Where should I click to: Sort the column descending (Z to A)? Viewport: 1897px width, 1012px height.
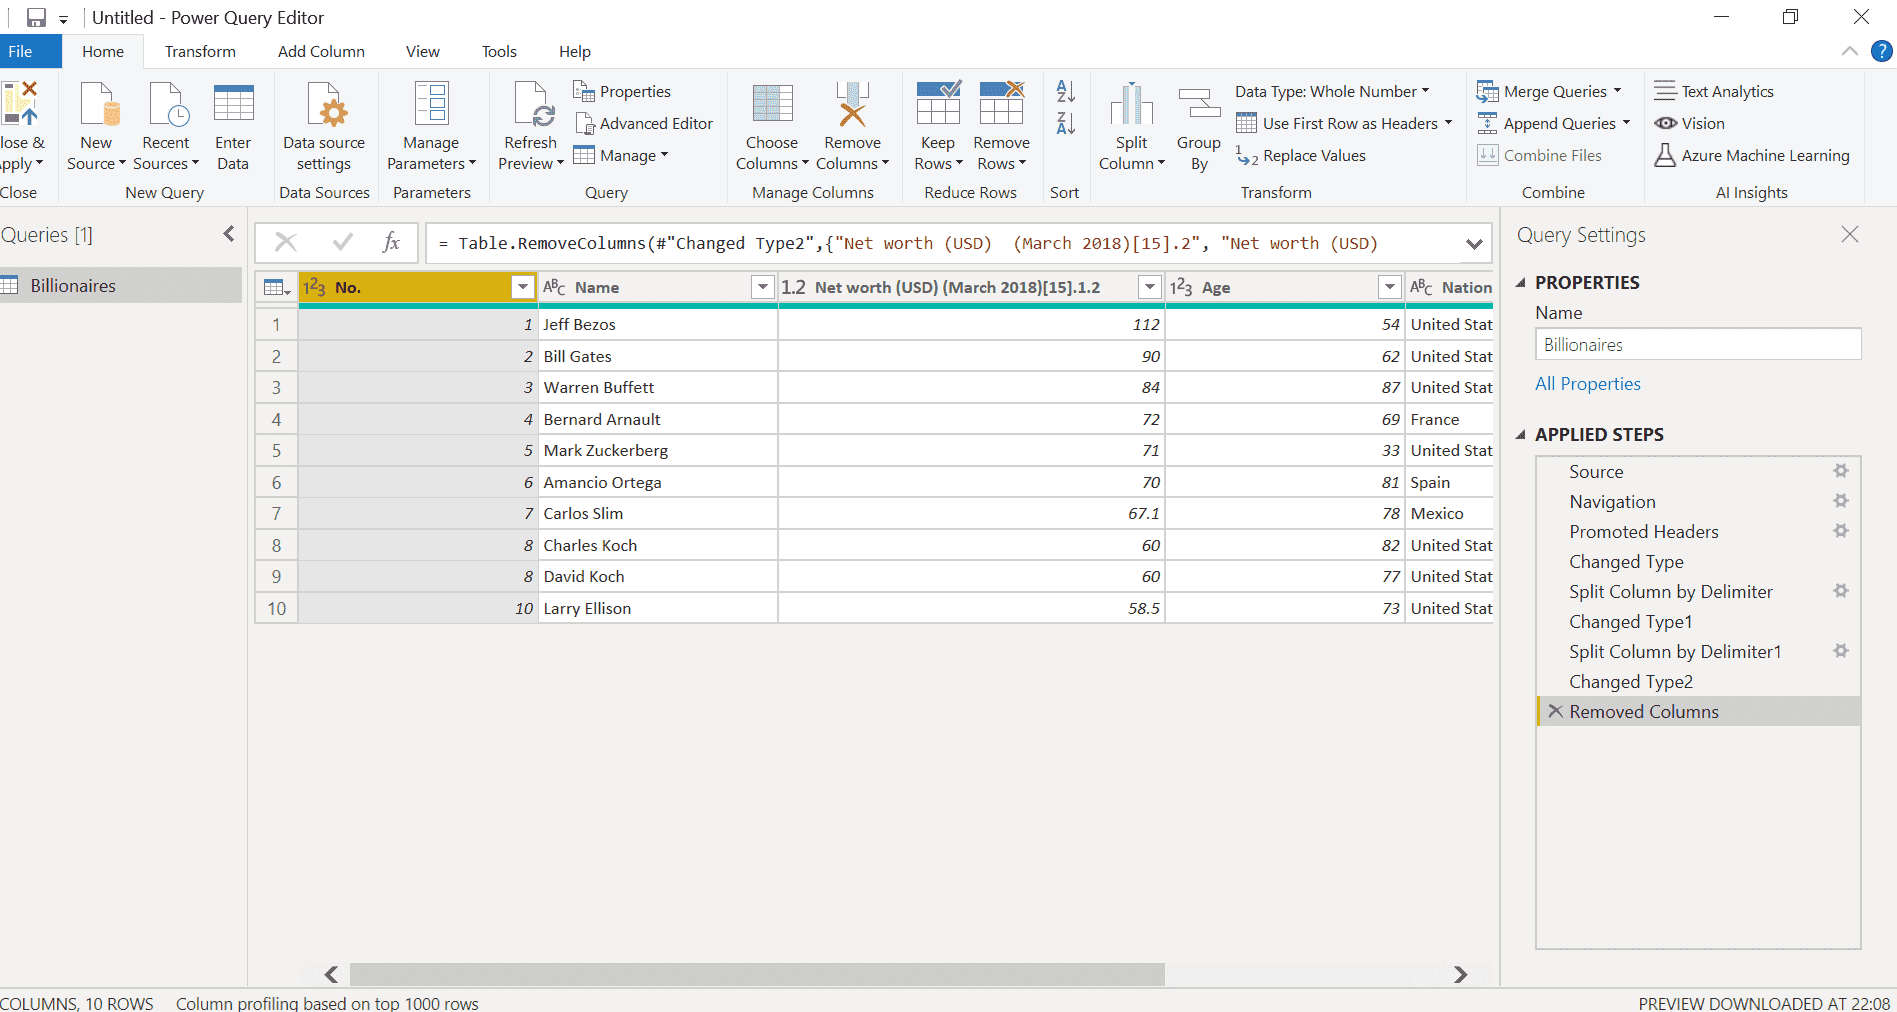point(1066,123)
